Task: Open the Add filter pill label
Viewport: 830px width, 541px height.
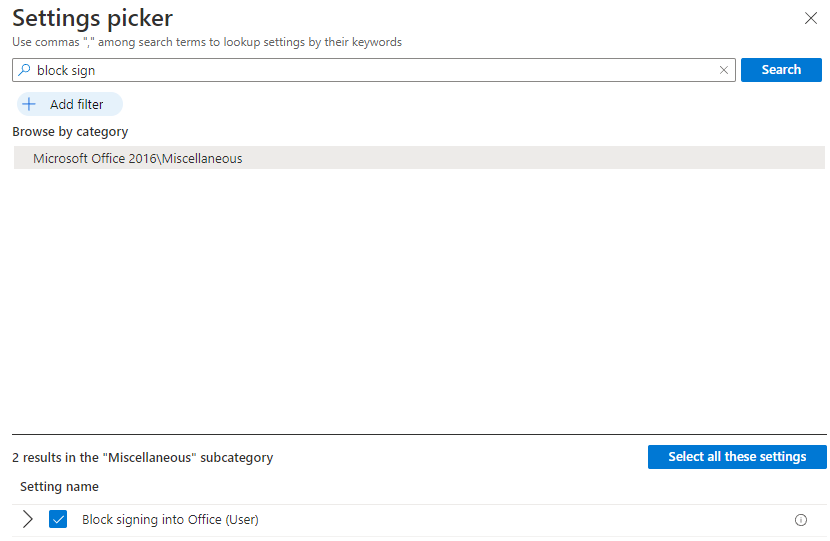Action: point(77,104)
